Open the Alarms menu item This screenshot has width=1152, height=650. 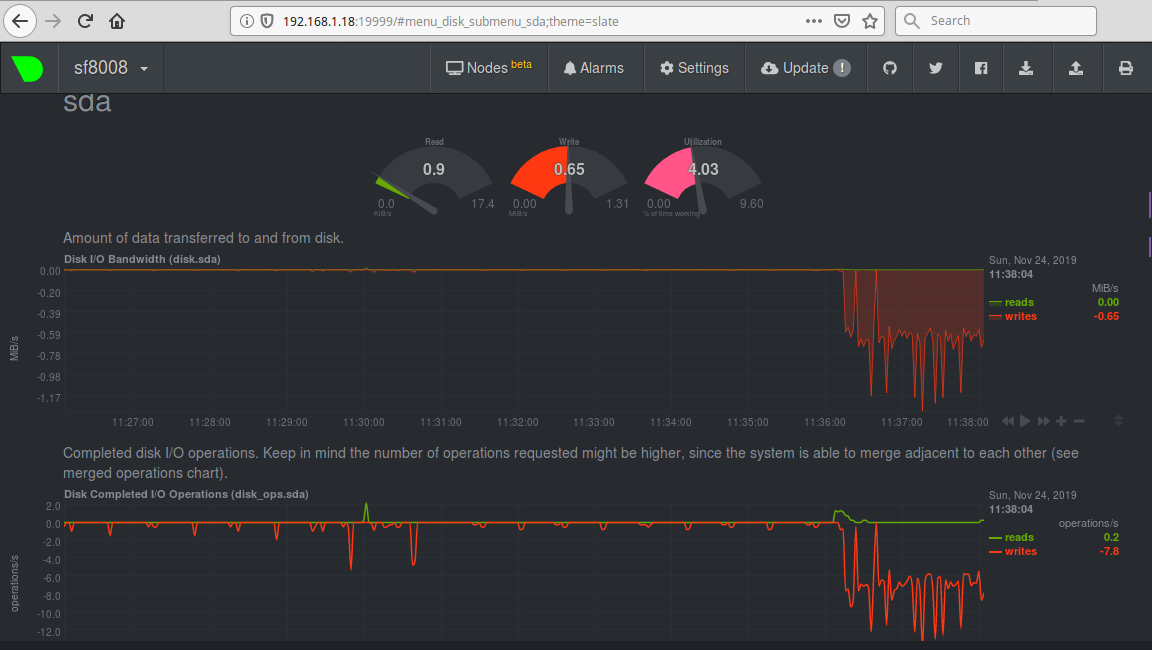click(x=593, y=68)
